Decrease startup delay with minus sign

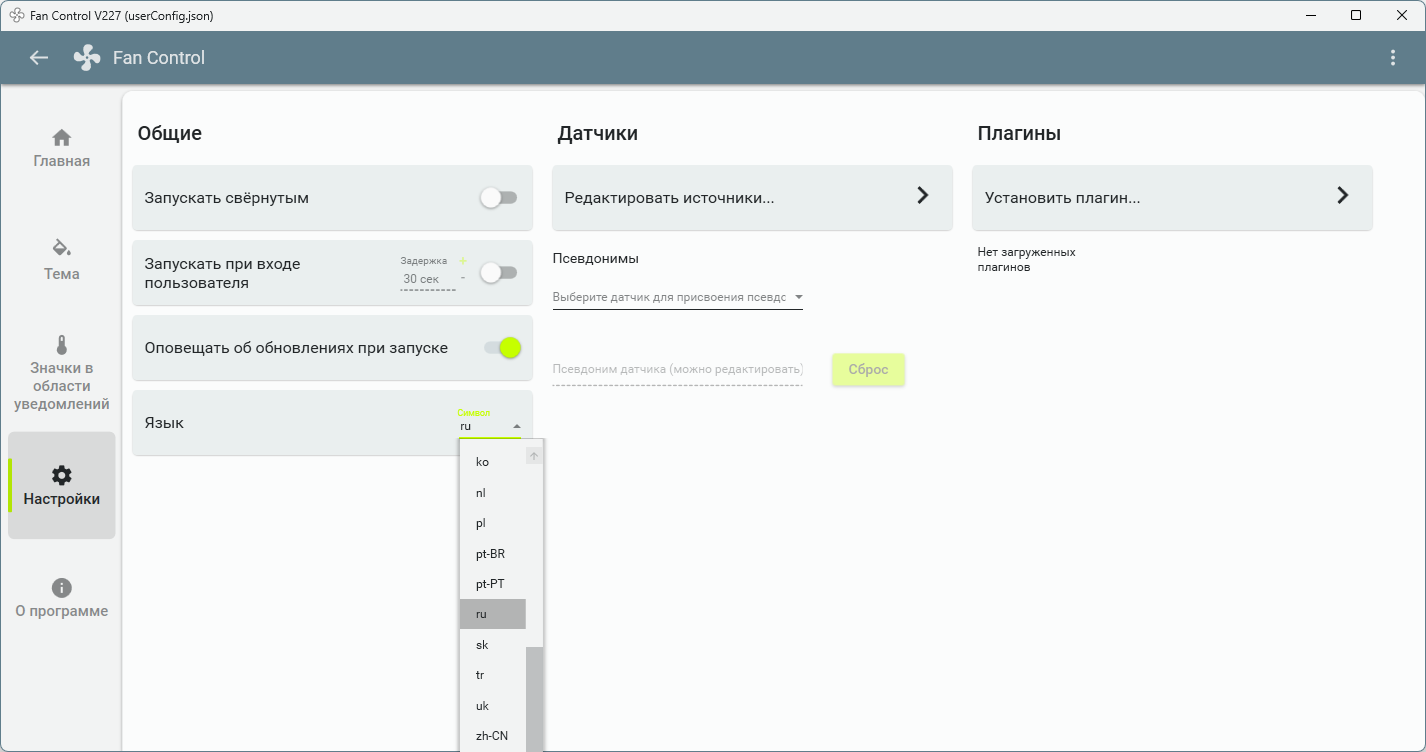pyautogui.click(x=463, y=278)
